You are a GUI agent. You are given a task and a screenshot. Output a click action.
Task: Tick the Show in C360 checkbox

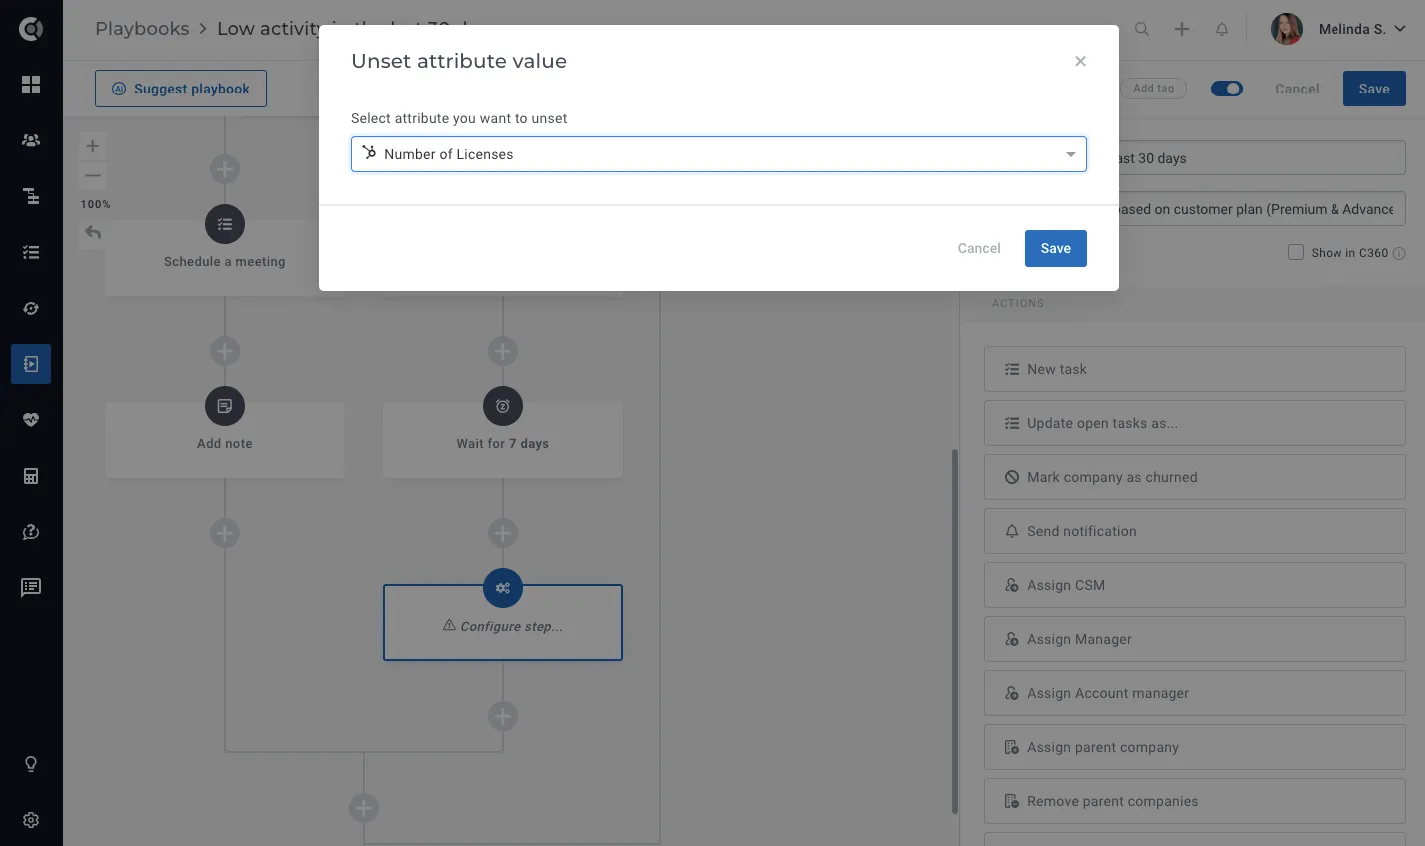point(1296,252)
